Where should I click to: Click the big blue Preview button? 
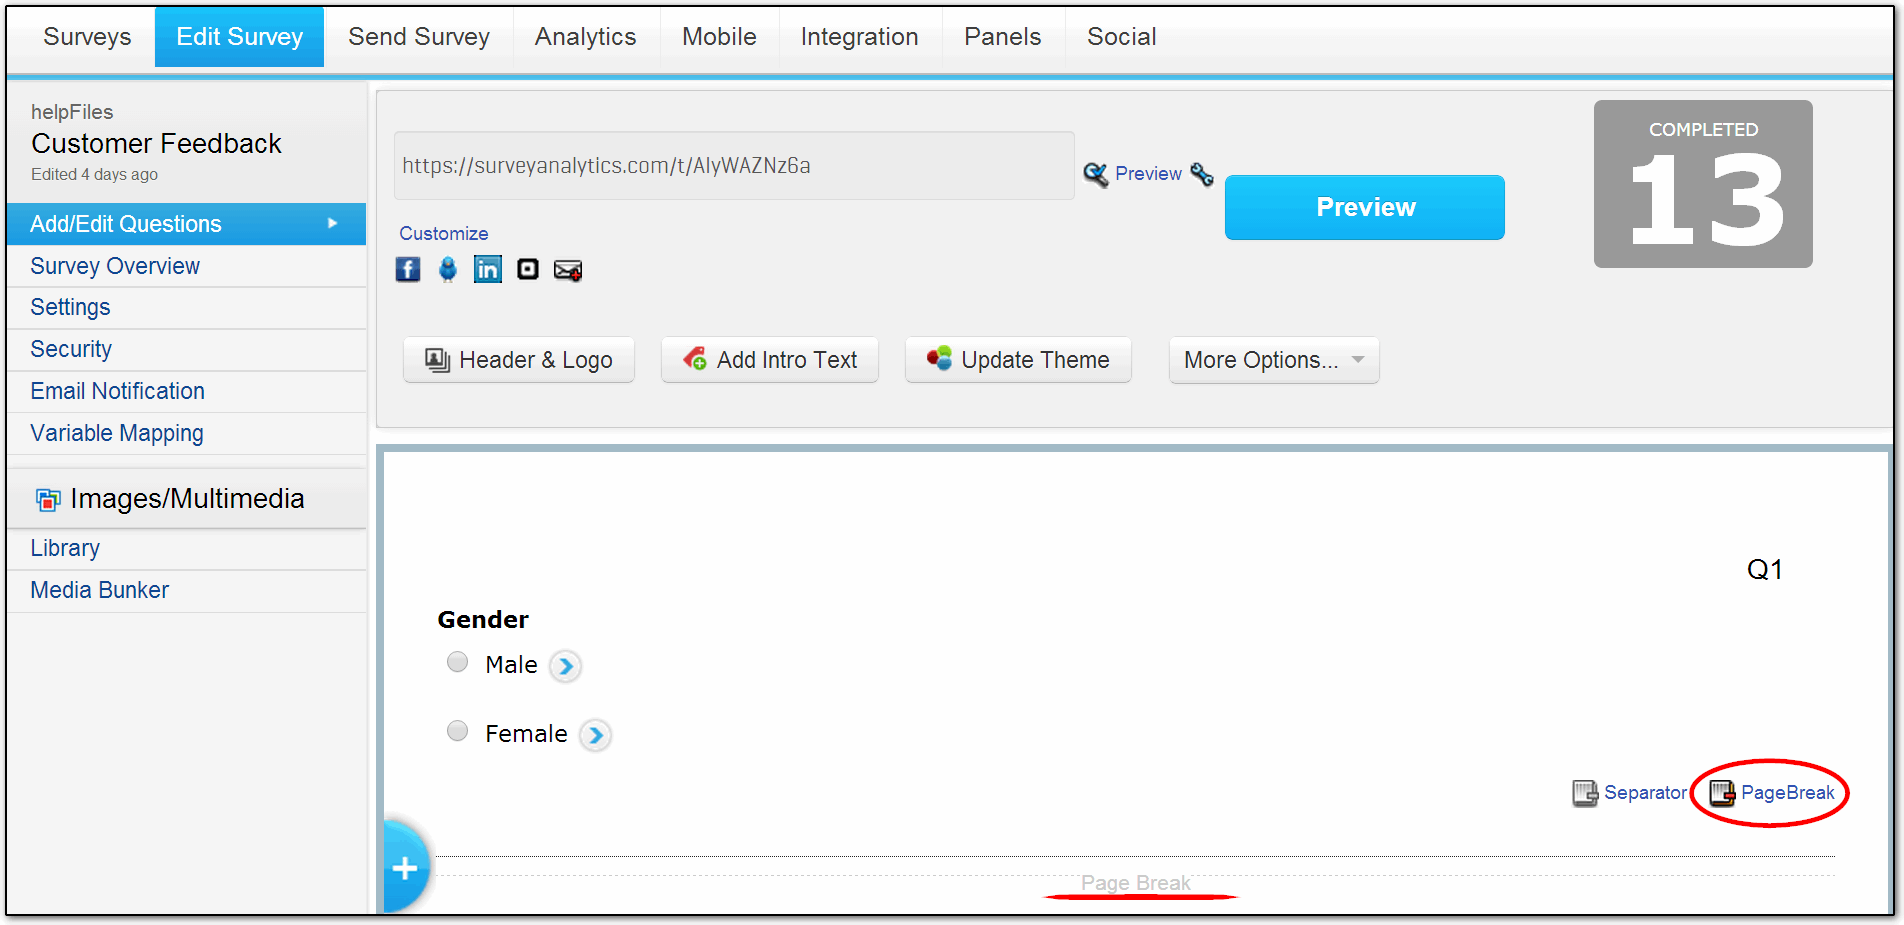1365,207
